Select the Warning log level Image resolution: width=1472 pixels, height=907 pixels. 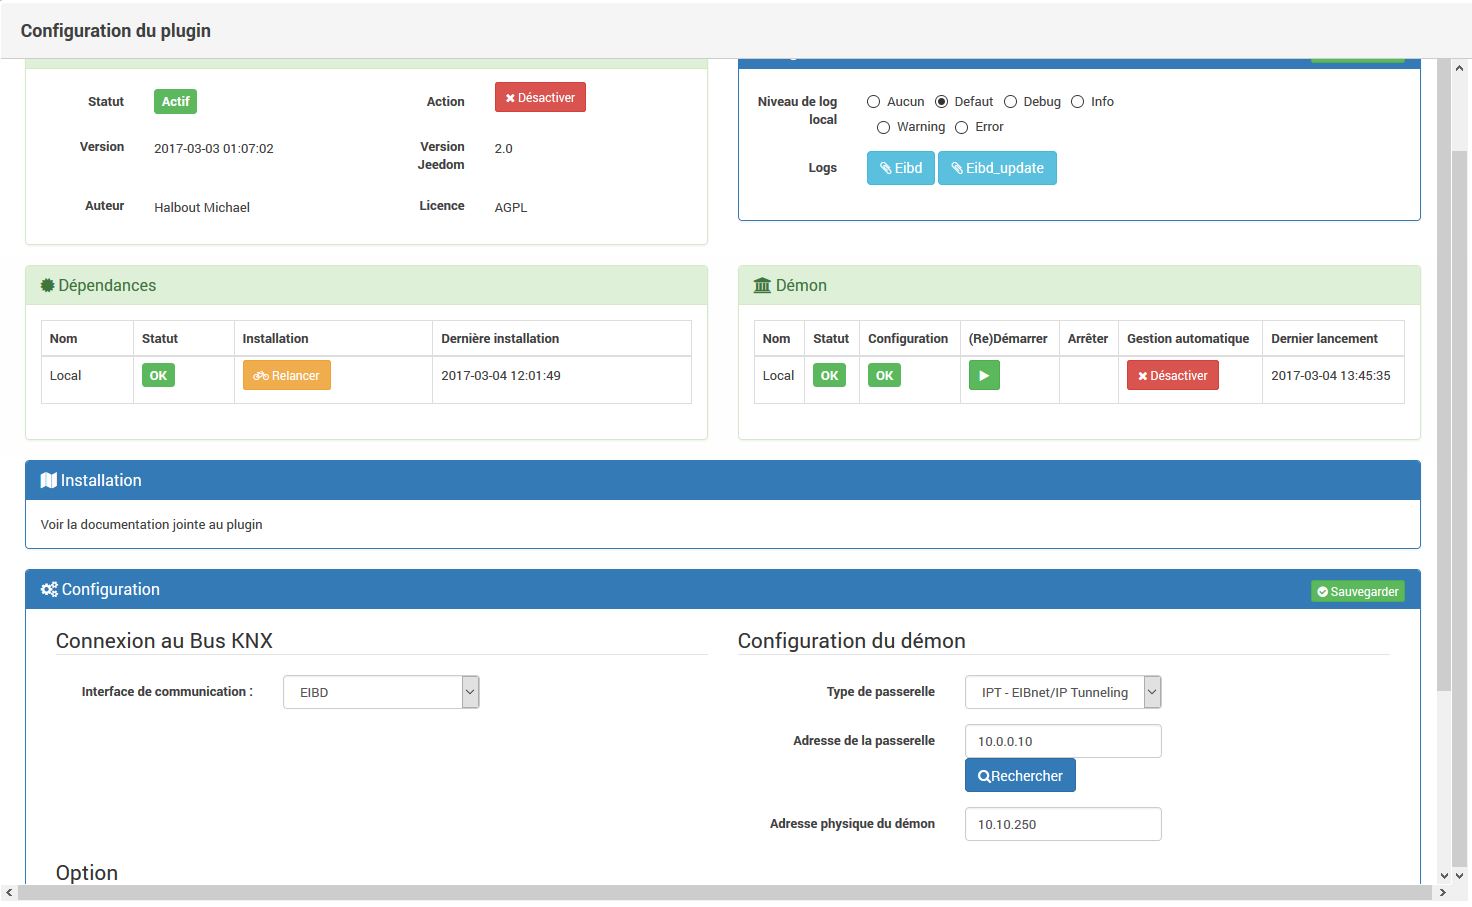pyautogui.click(x=883, y=127)
